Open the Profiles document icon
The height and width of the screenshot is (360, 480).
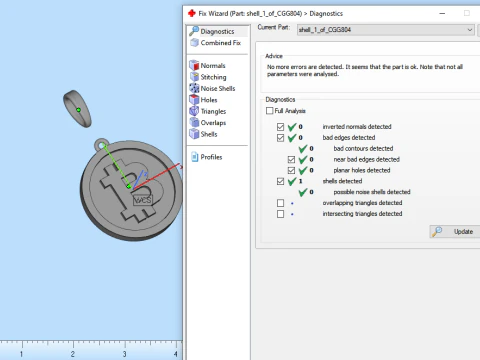tap(195, 157)
